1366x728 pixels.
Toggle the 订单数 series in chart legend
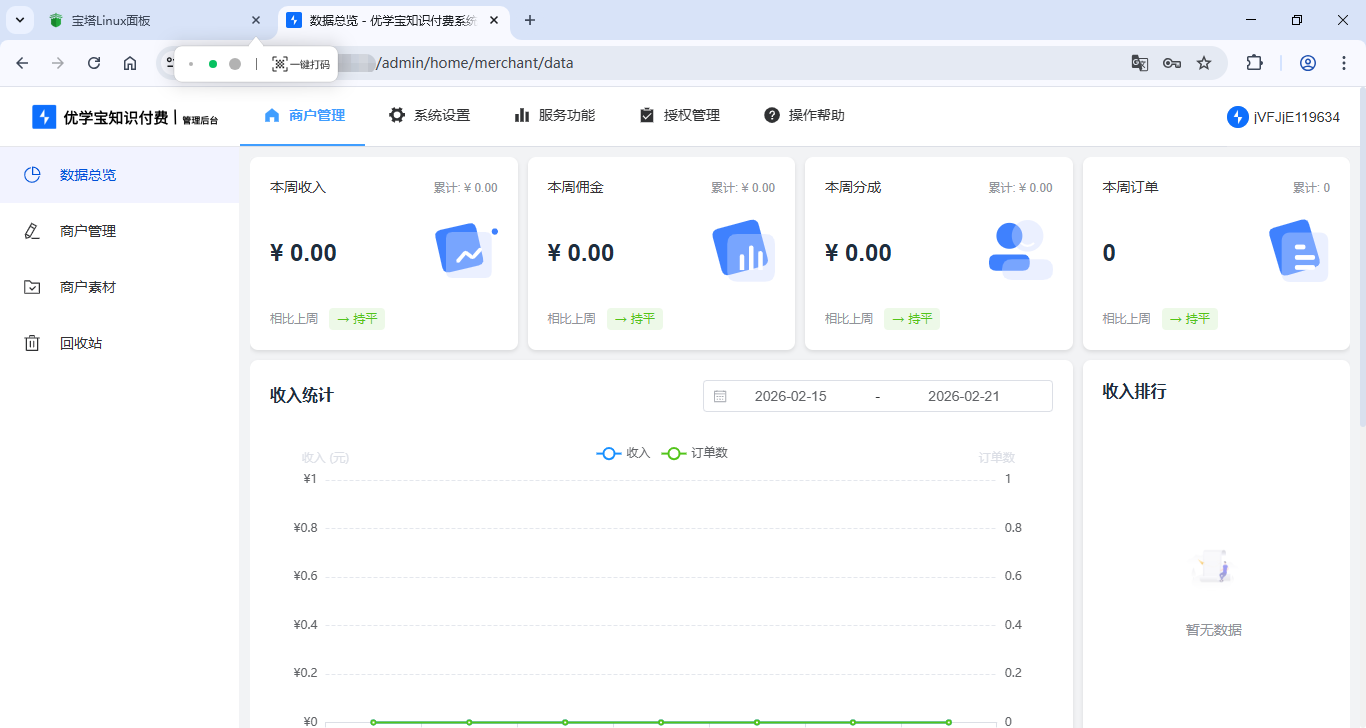pos(695,453)
